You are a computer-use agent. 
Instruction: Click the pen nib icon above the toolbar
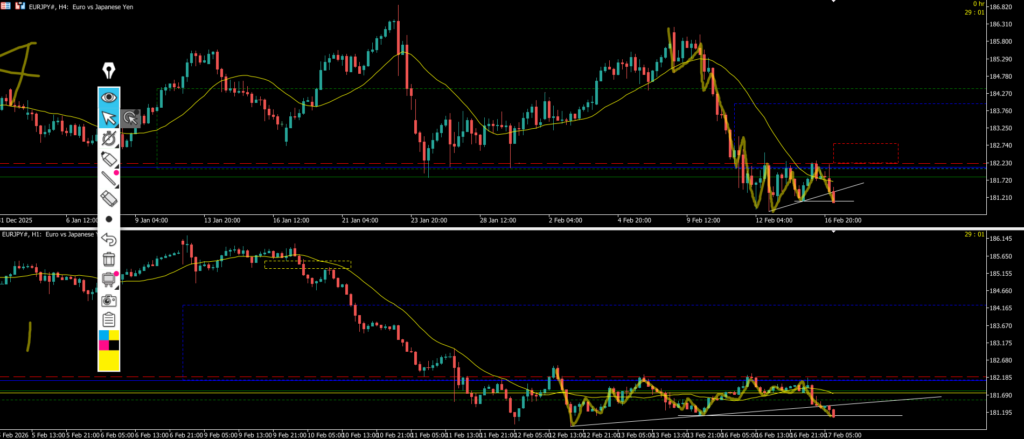click(108, 72)
